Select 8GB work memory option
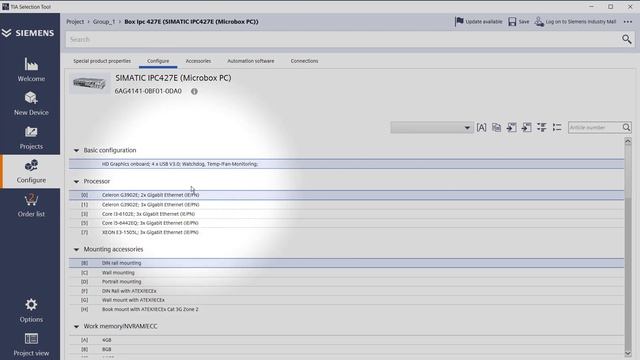Viewport: 640px width, 360px height. [346, 349]
